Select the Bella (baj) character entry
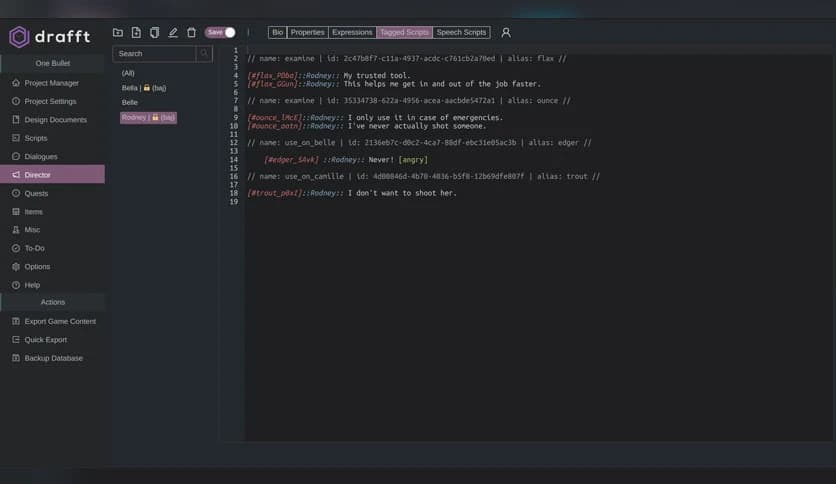The width and height of the screenshot is (836, 484). tap(144, 88)
